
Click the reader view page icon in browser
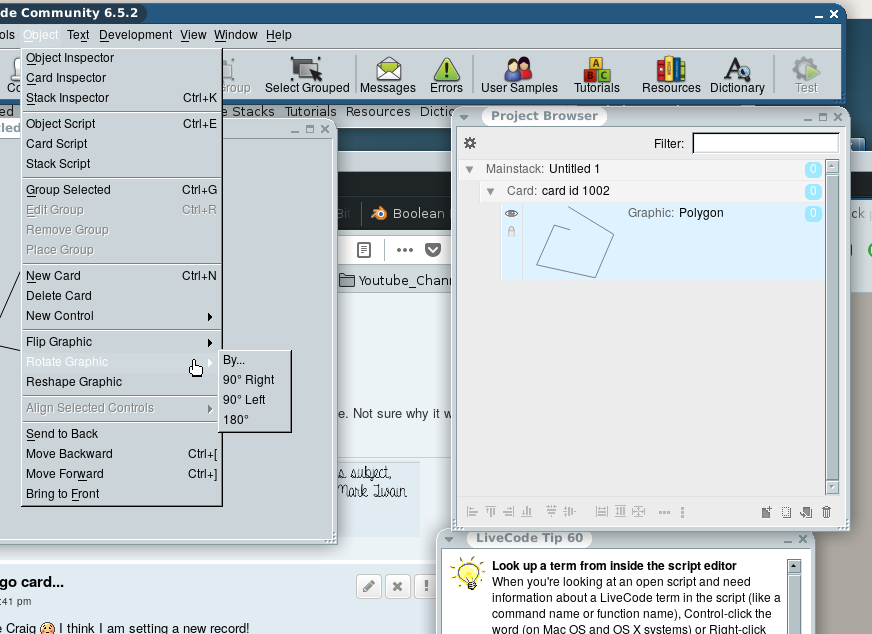pos(364,250)
